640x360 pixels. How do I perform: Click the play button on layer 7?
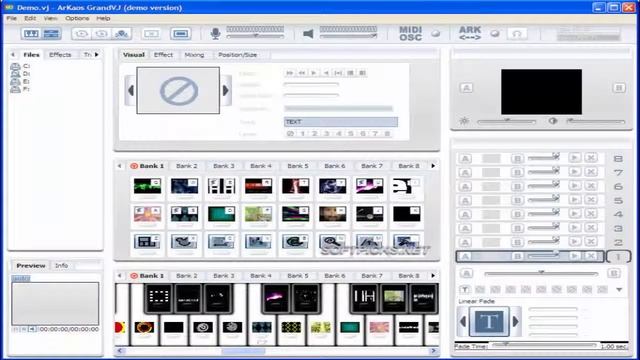[x=575, y=172]
